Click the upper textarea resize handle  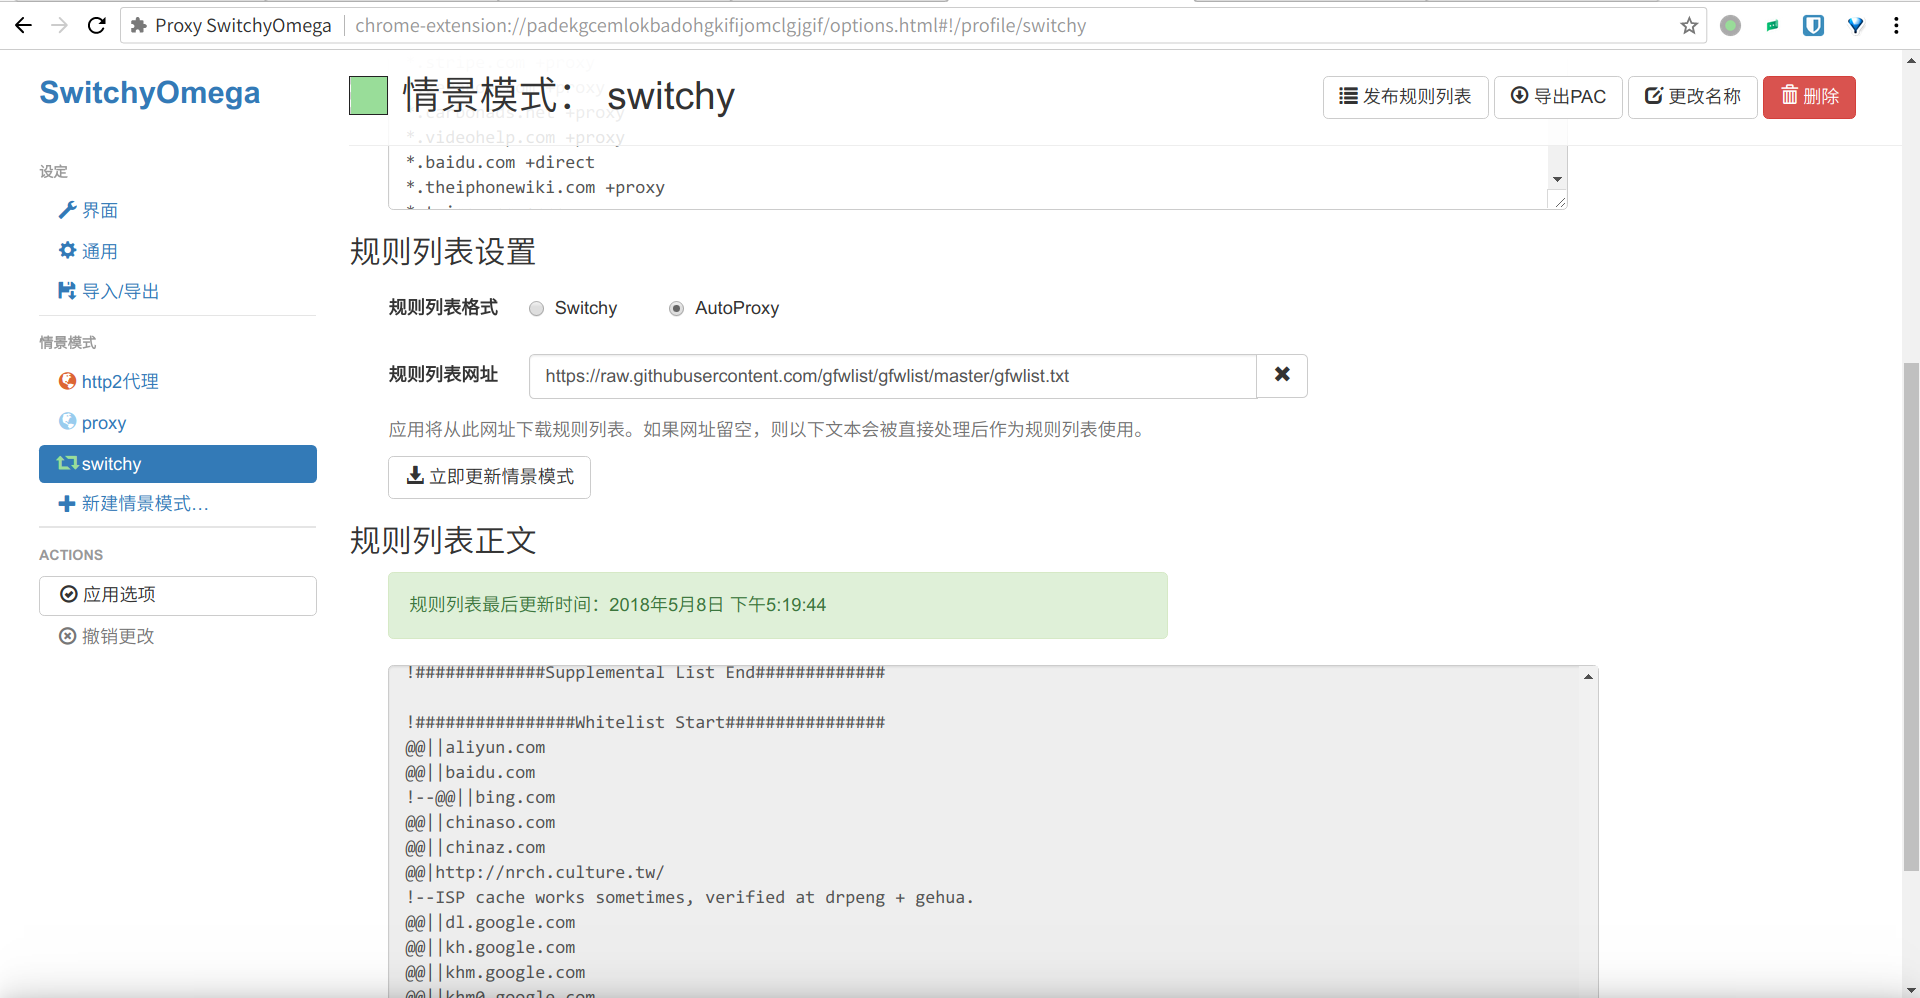[1558, 201]
